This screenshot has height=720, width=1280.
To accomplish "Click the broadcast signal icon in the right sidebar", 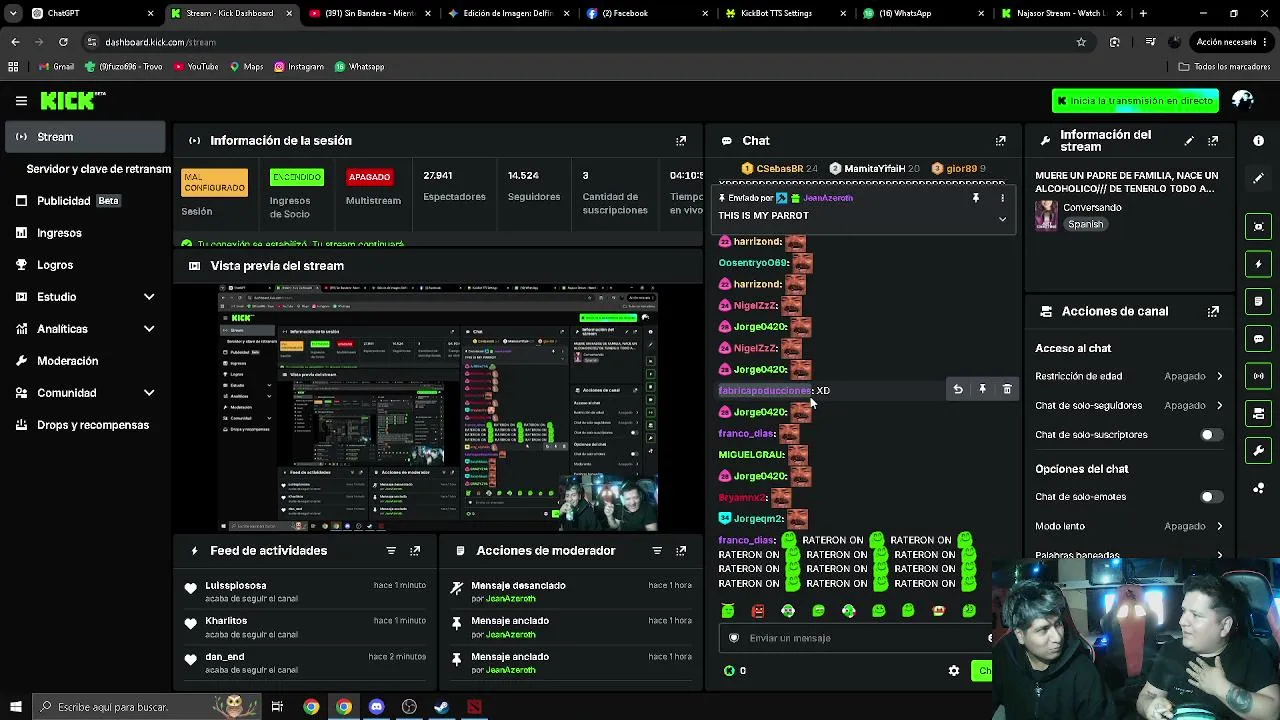I will pyautogui.click(x=1259, y=376).
